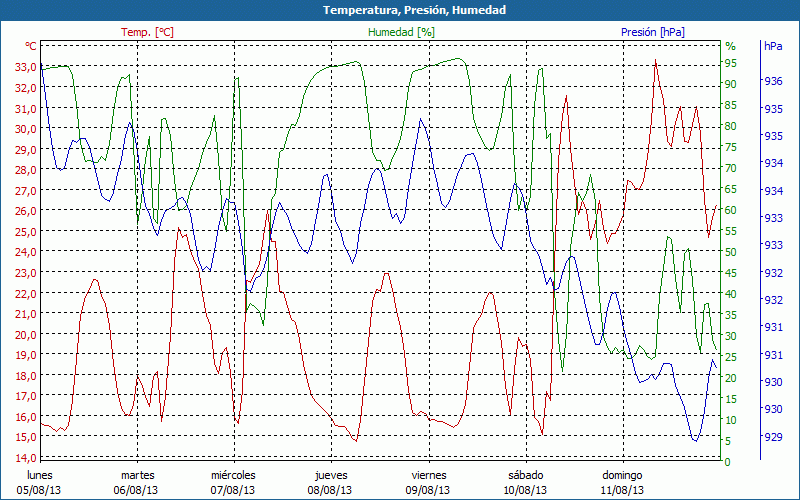
Task: Click the 25,0 temperature axis value
Action: coord(25,232)
